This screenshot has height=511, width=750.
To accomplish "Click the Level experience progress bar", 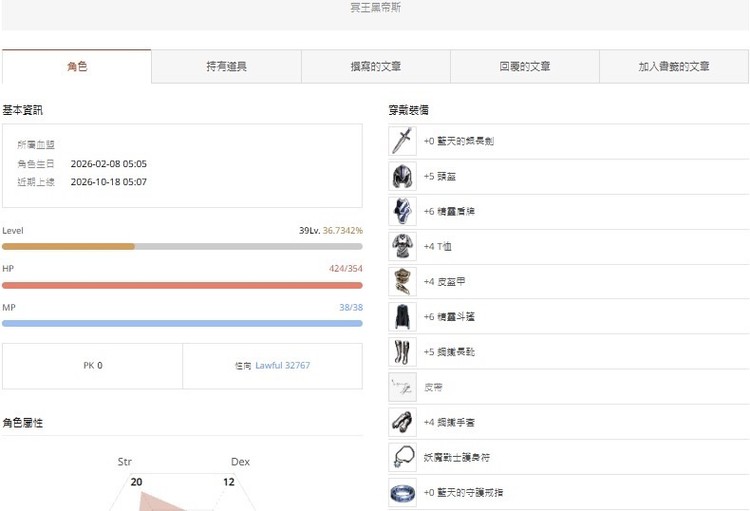I will pyautogui.click(x=182, y=246).
